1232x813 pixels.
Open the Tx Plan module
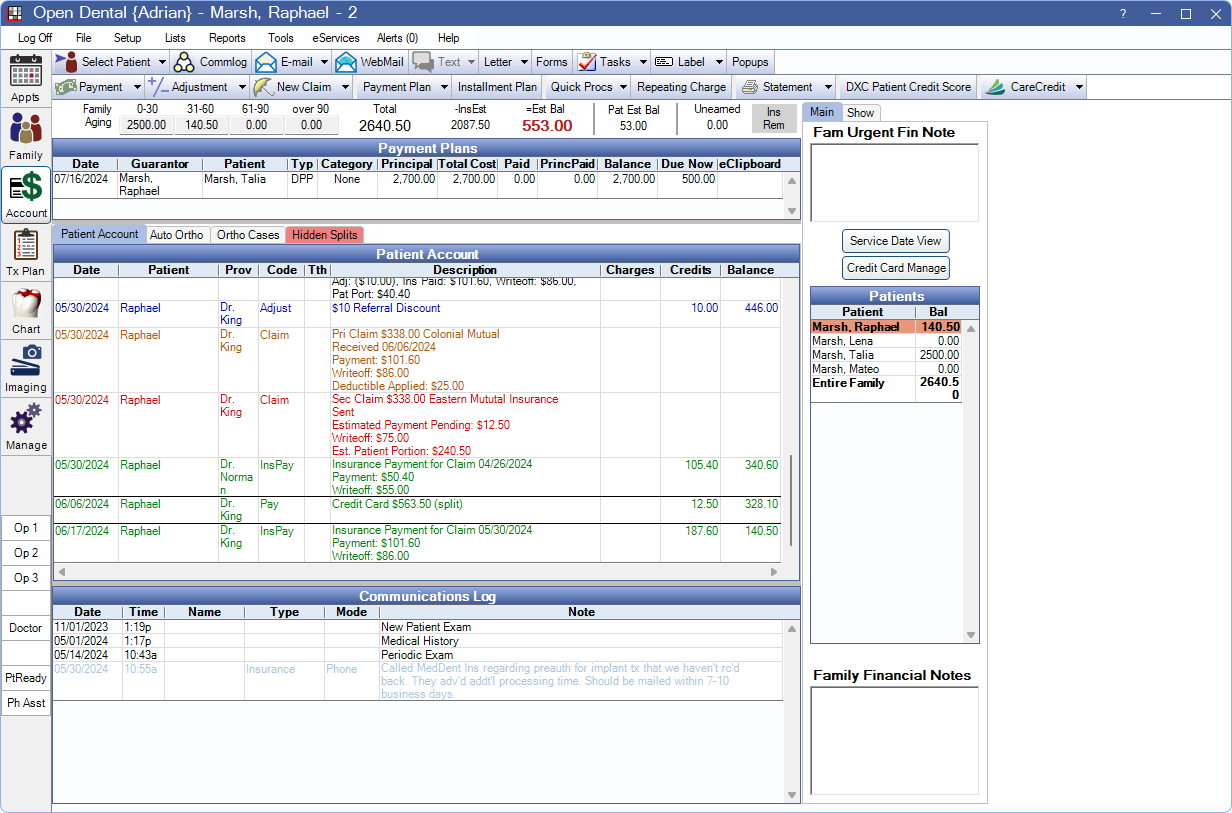26,253
